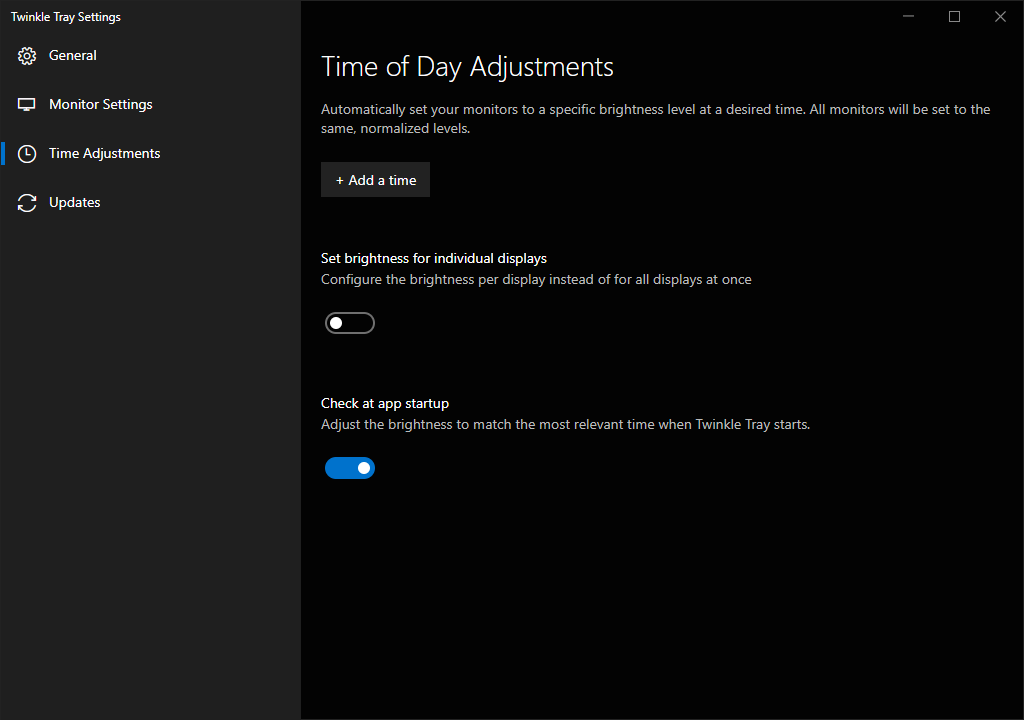Click the Configure the brightness per display text
The width and height of the screenshot is (1024, 720).
(536, 280)
